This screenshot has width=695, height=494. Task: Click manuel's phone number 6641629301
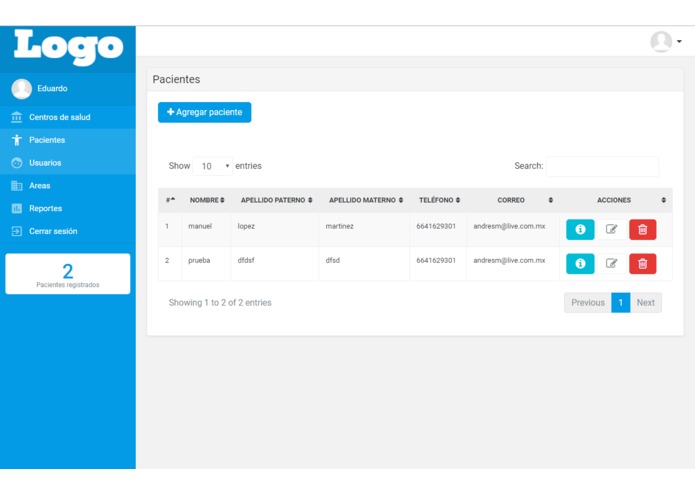tap(436, 226)
